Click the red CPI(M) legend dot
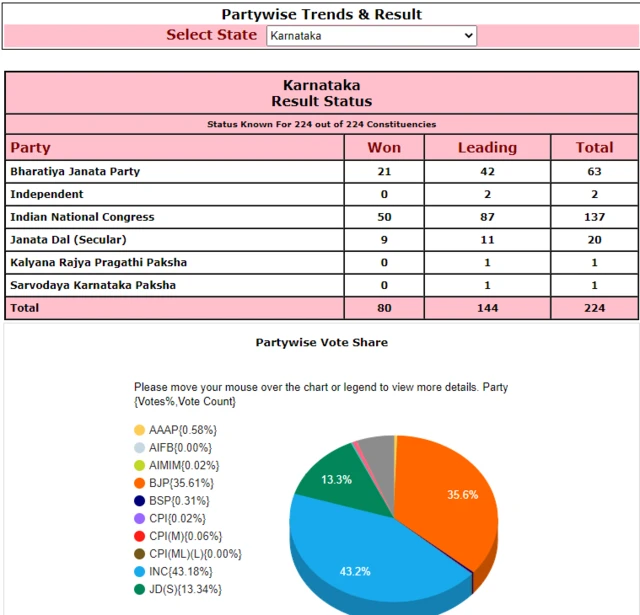Viewport: 640px width, 615px height. (x=139, y=536)
